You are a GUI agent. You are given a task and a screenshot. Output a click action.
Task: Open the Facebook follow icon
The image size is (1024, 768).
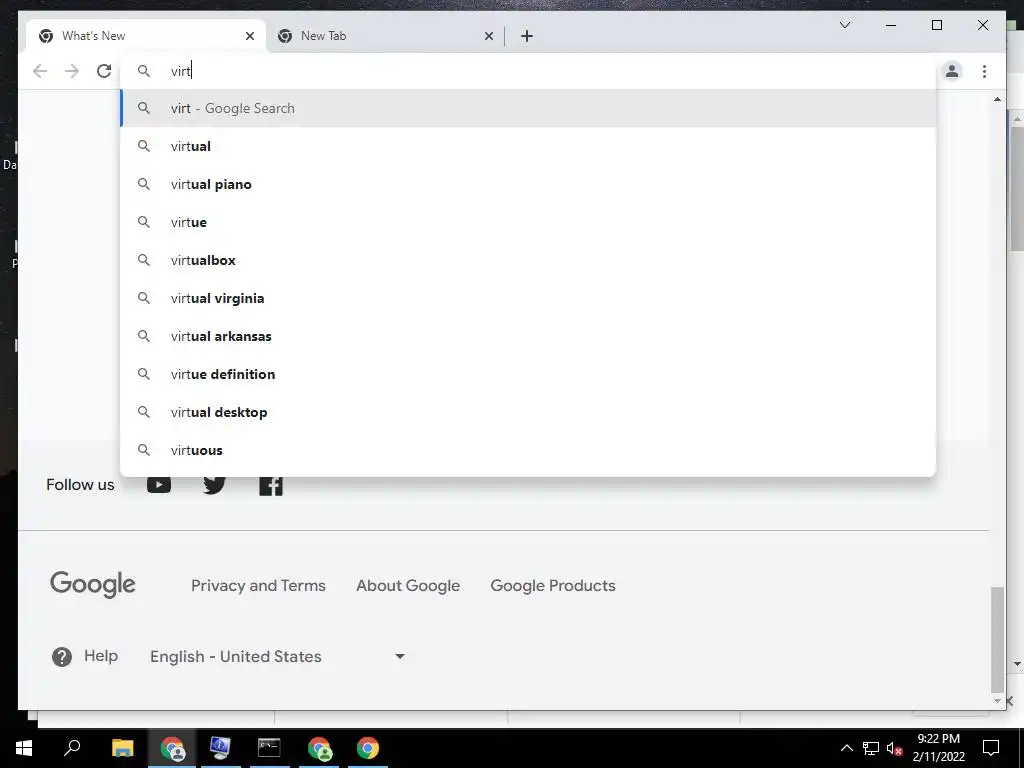click(x=270, y=486)
